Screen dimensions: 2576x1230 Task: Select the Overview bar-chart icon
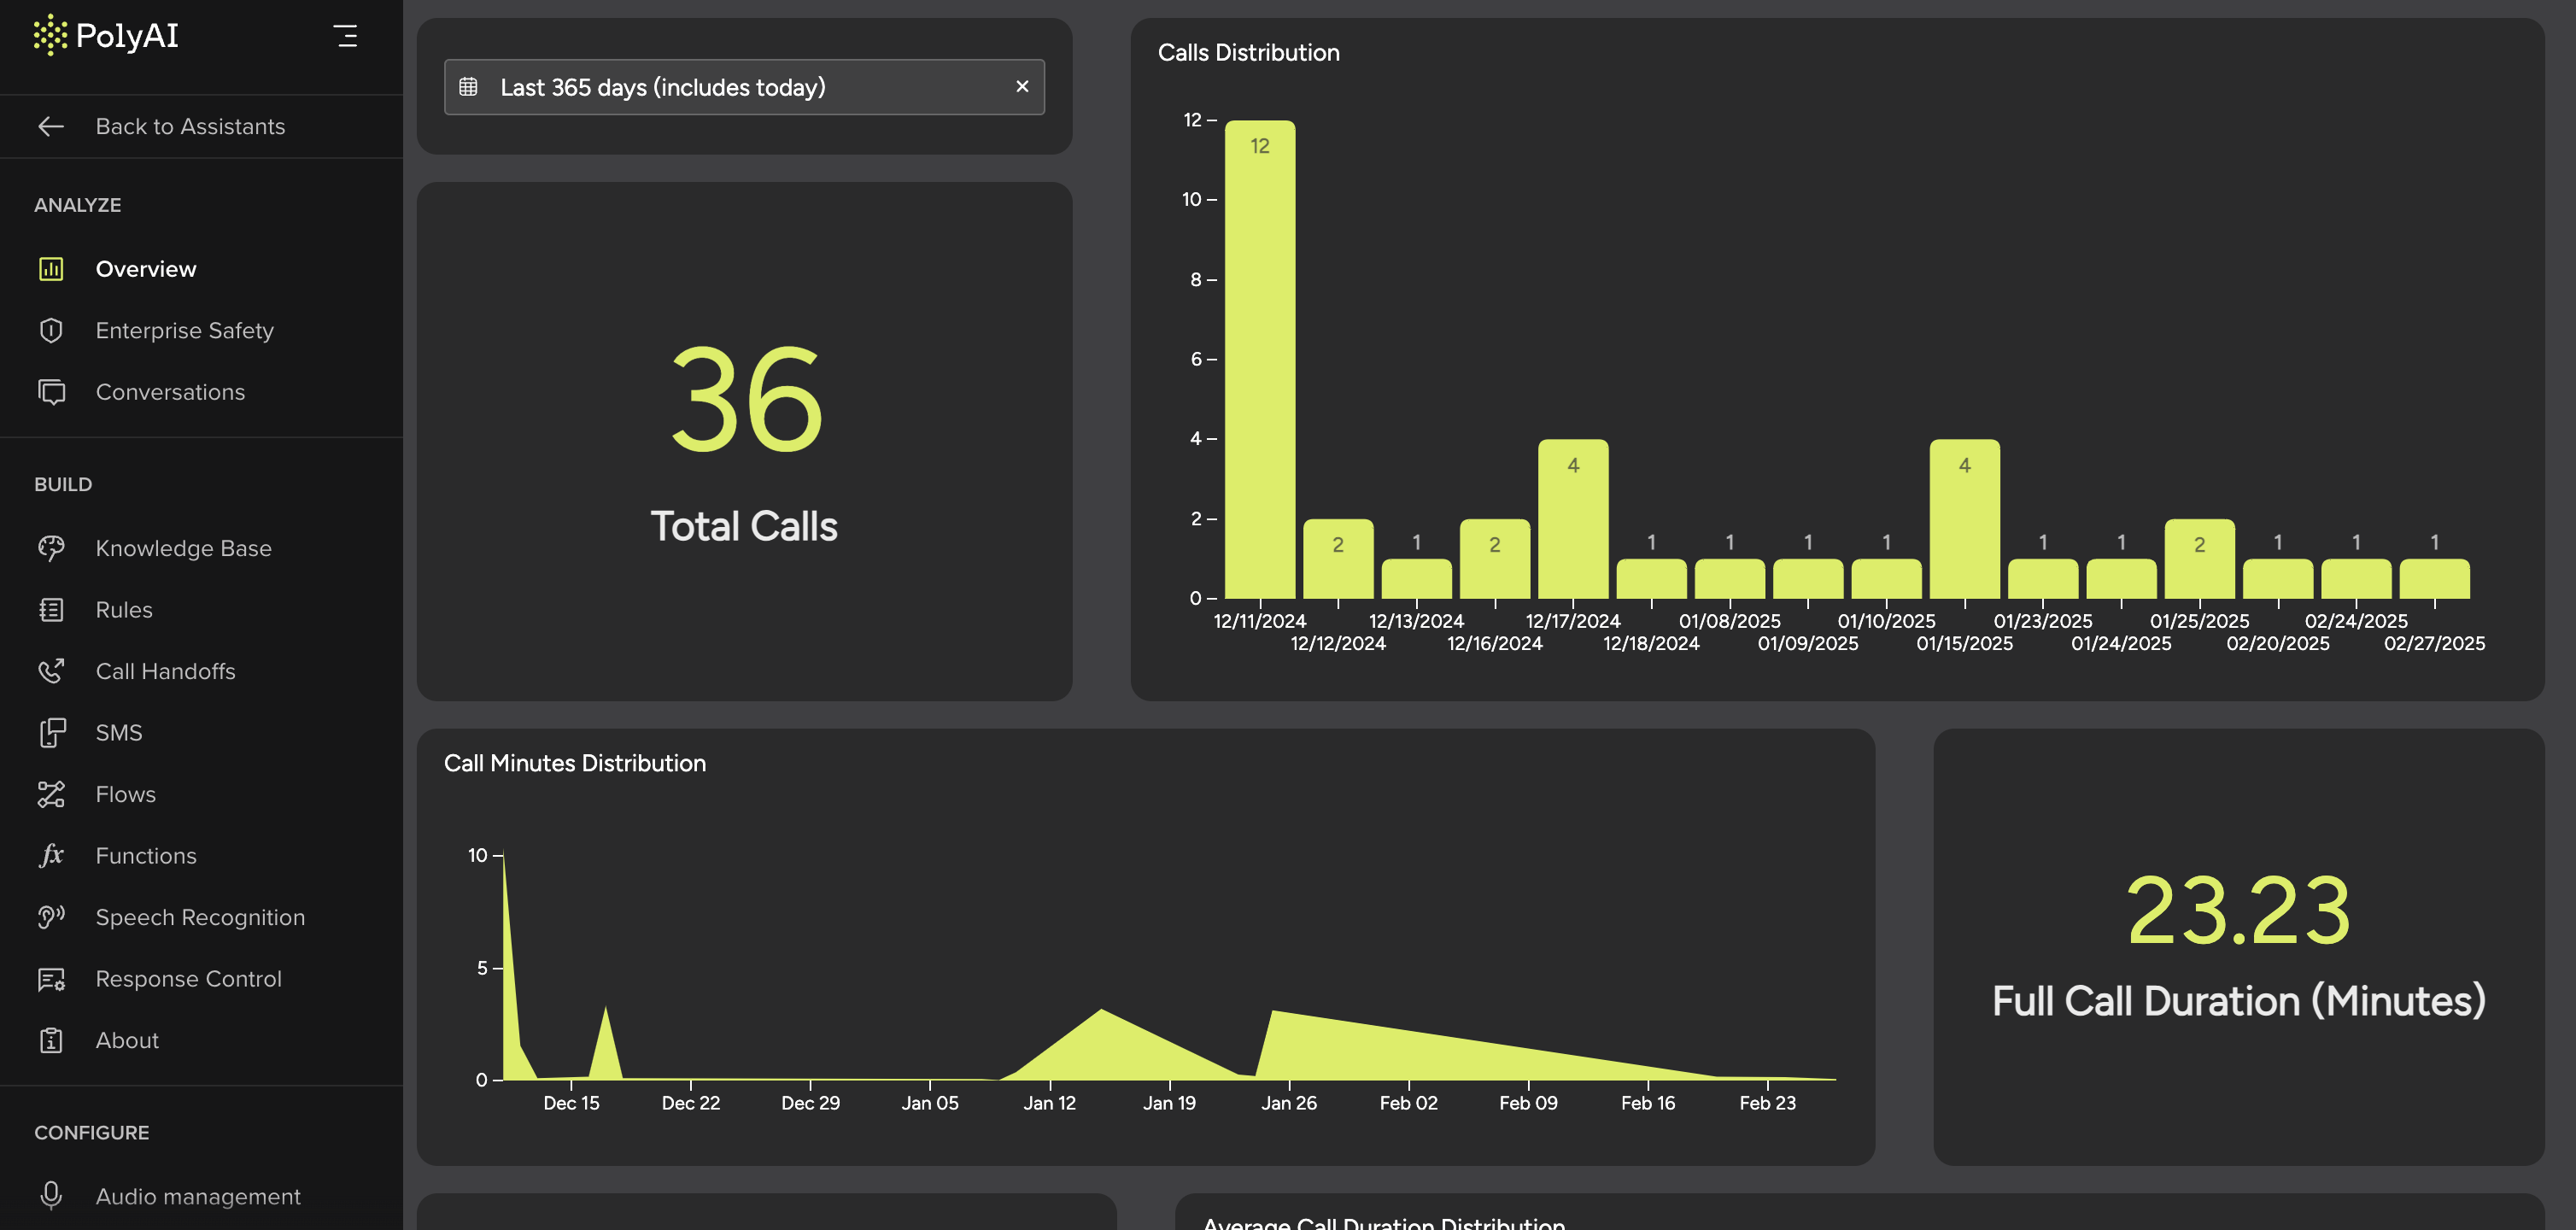51,268
